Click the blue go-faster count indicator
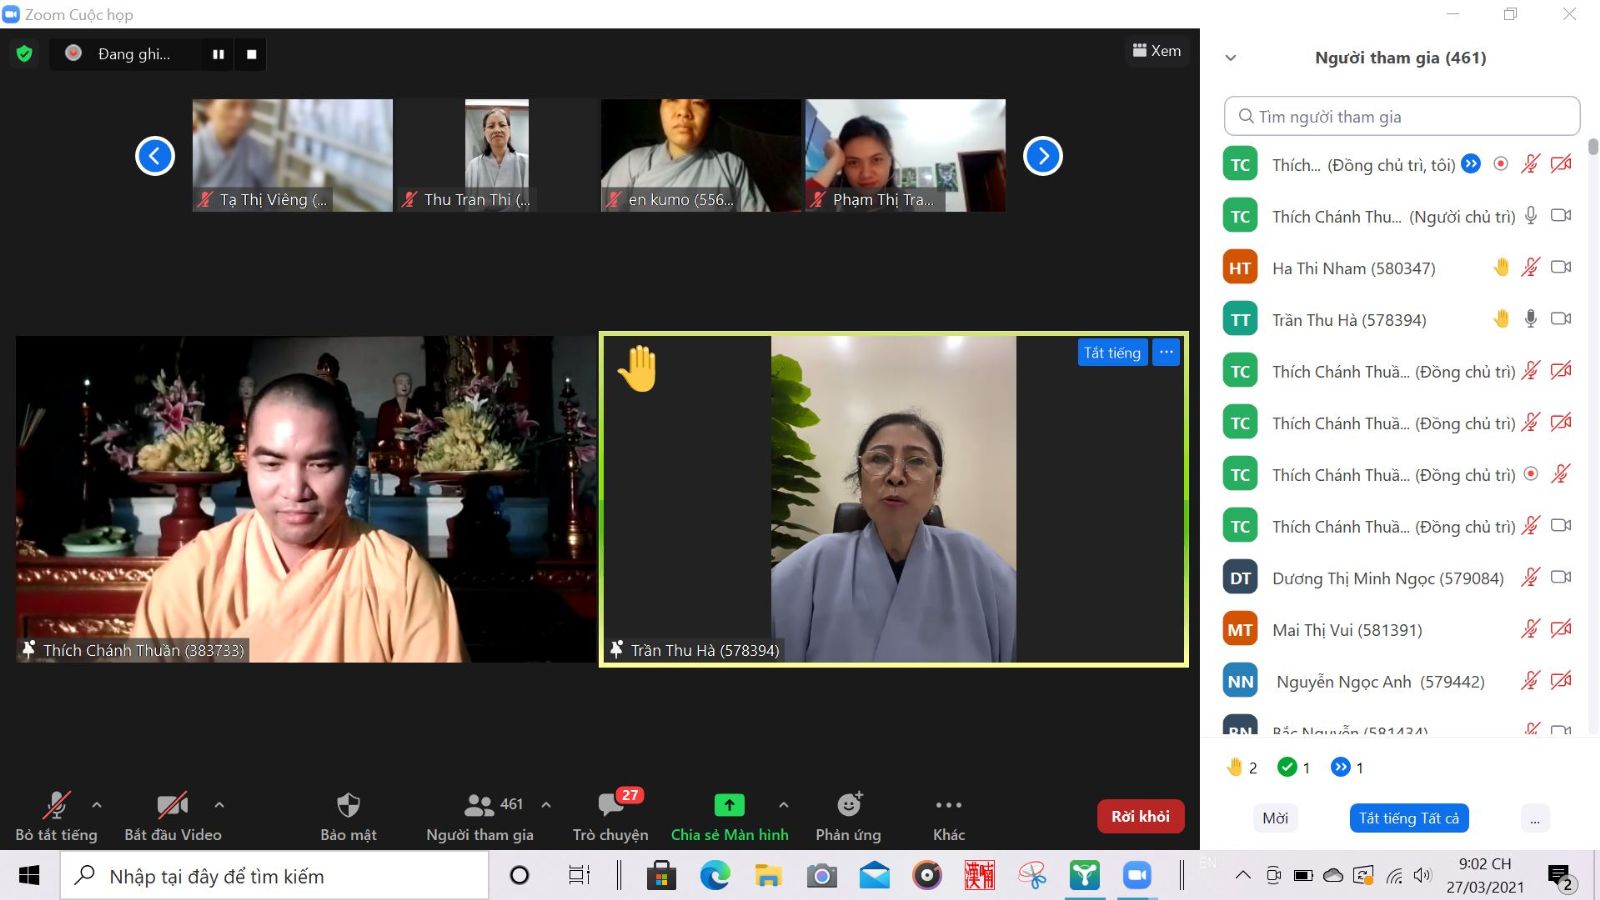The width and height of the screenshot is (1600, 900). pyautogui.click(x=1347, y=767)
